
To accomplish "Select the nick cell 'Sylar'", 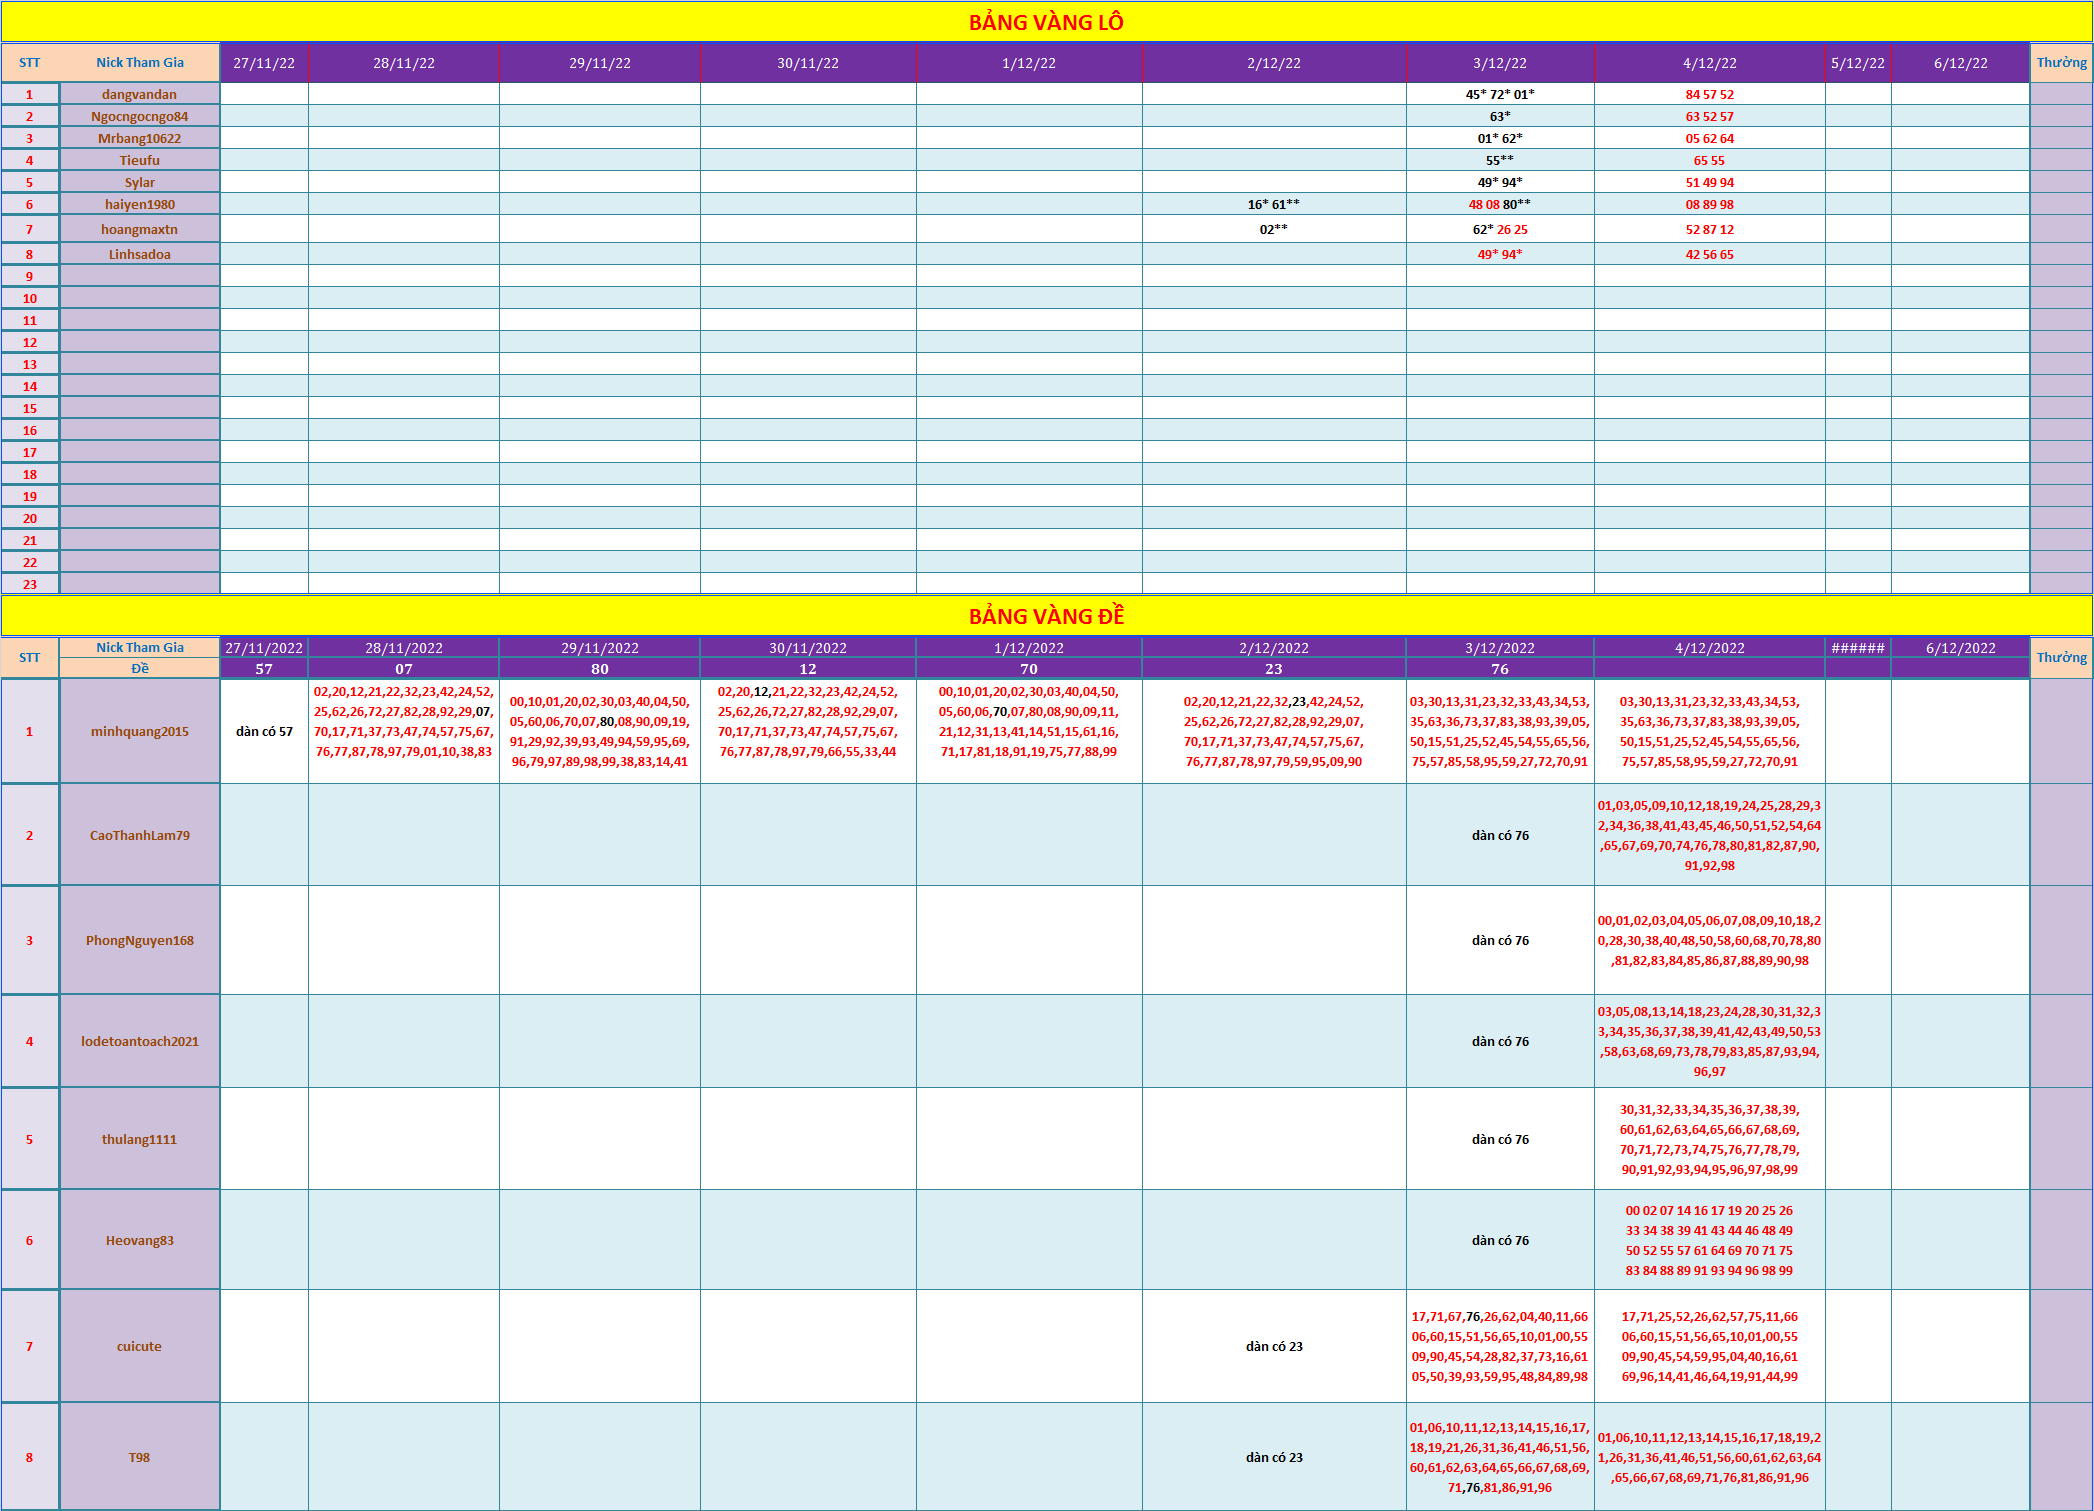I will [140, 182].
